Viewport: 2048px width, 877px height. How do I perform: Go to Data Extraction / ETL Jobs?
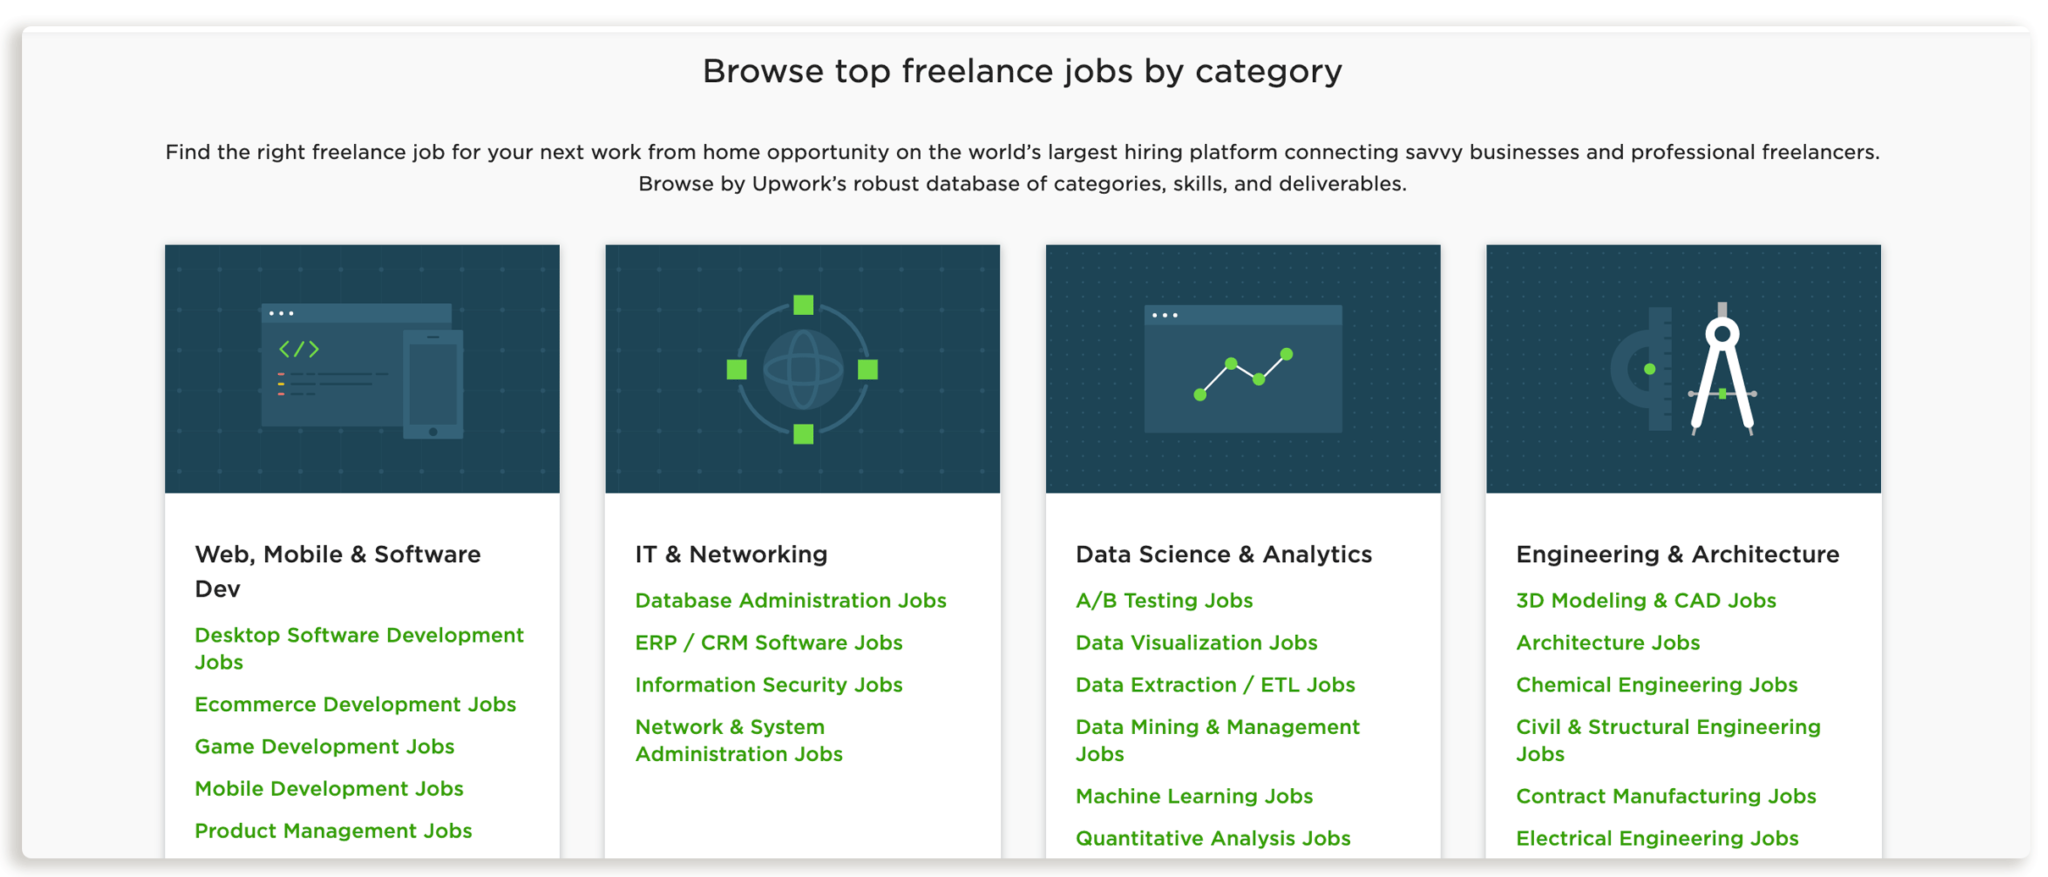(x=1215, y=684)
